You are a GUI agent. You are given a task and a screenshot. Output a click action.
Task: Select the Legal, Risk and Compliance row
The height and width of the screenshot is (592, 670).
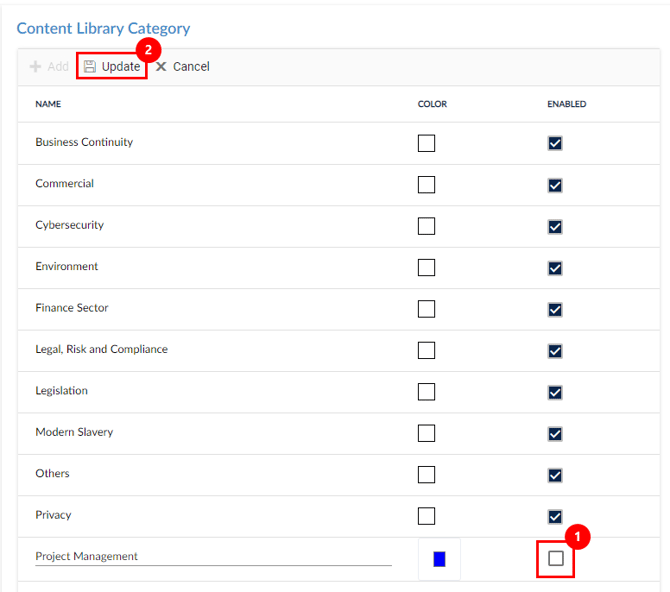click(101, 350)
